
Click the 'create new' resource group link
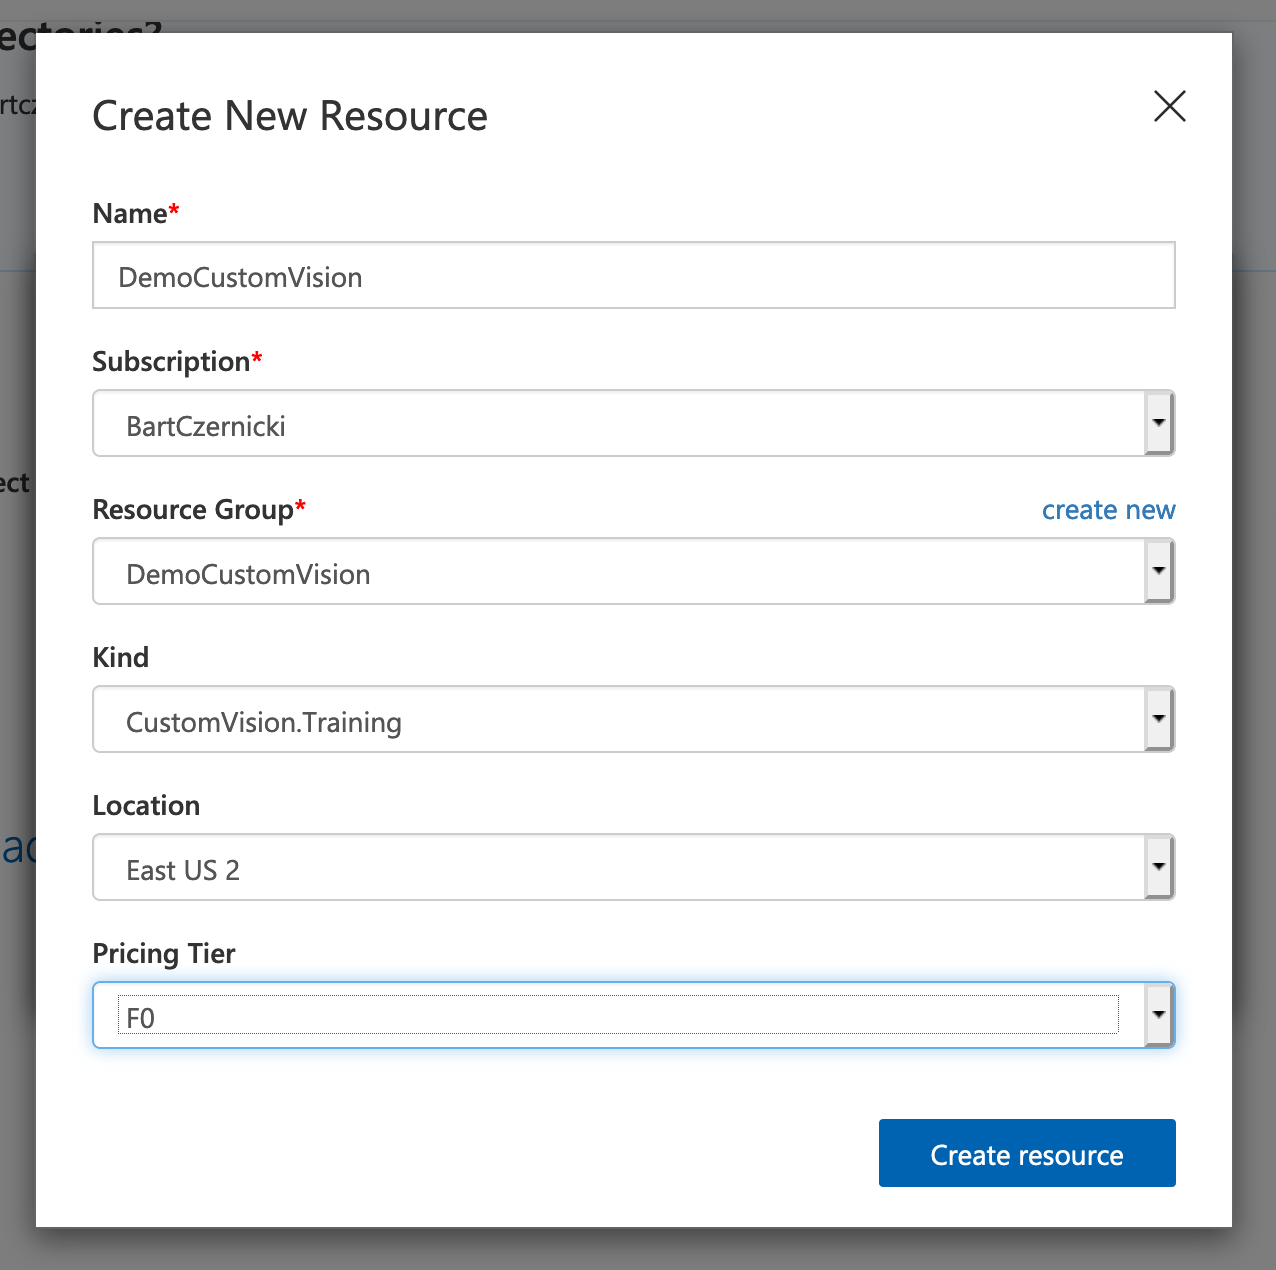(x=1108, y=510)
